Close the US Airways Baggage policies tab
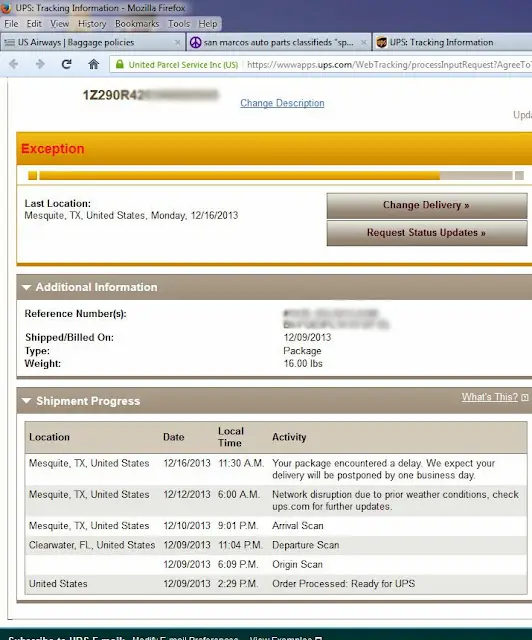 pos(177,42)
